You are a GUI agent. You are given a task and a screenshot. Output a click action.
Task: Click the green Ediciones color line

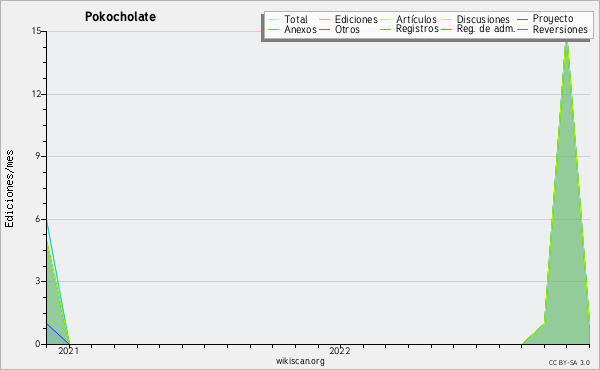click(x=324, y=20)
